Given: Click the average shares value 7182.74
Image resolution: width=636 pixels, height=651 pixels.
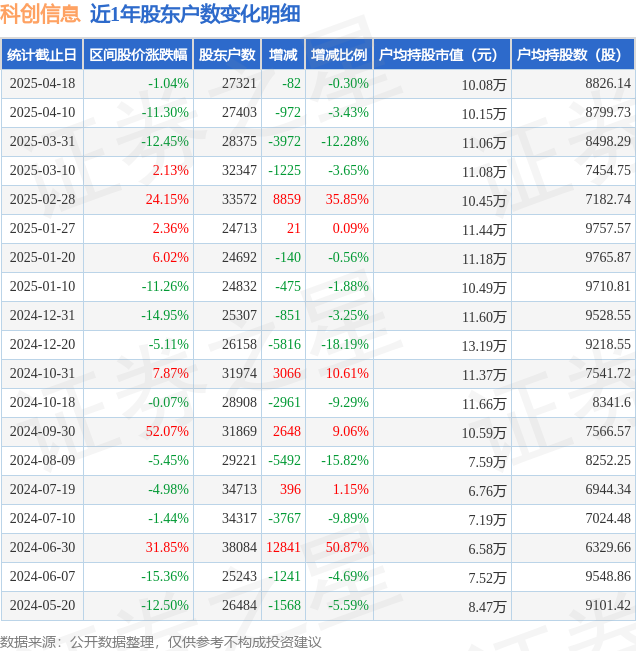Looking at the screenshot, I should click(x=608, y=200).
